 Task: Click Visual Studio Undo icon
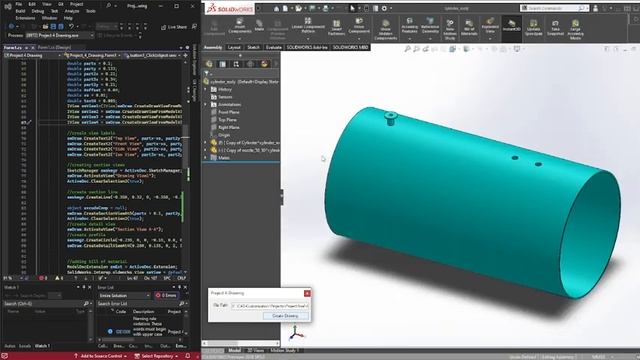coord(71,27)
